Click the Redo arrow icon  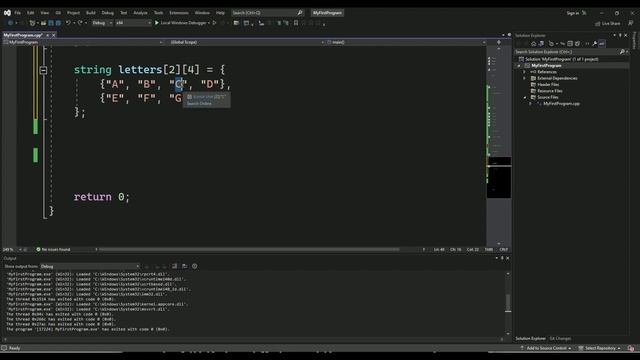tap(80, 23)
